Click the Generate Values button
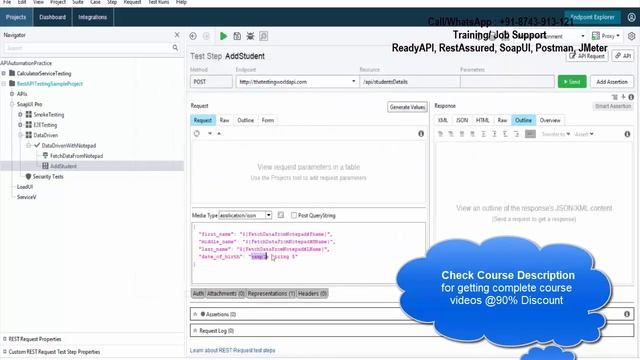 pyautogui.click(x=407, y=107)
